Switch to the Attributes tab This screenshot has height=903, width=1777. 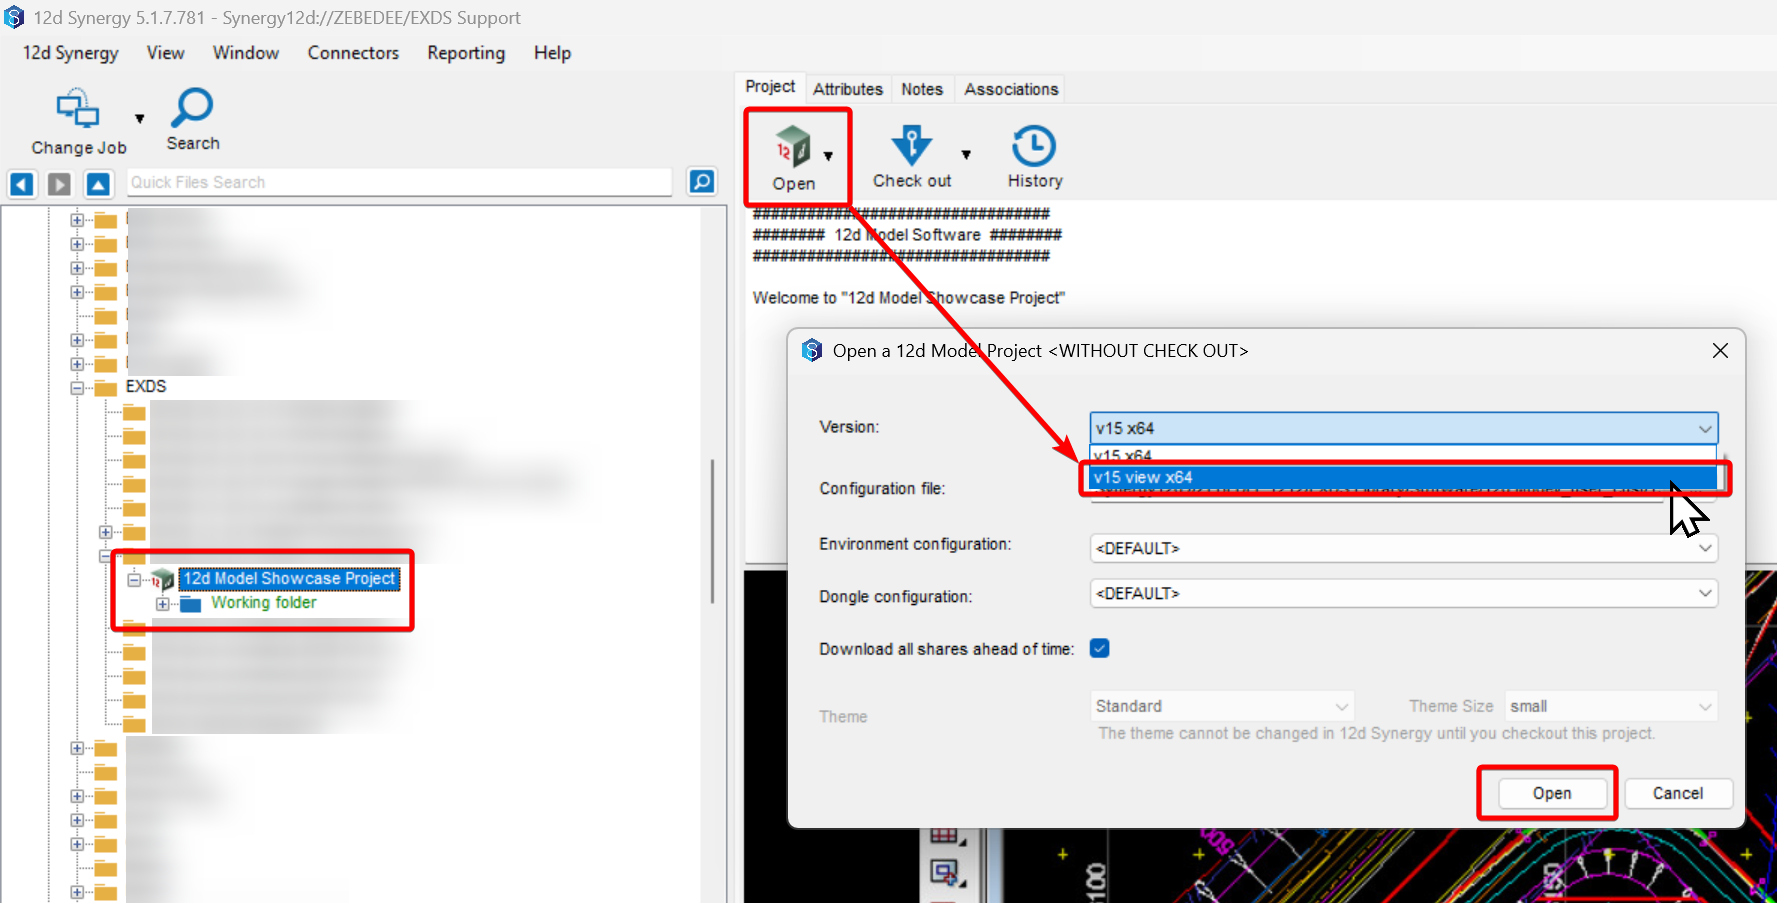(847, 89)
